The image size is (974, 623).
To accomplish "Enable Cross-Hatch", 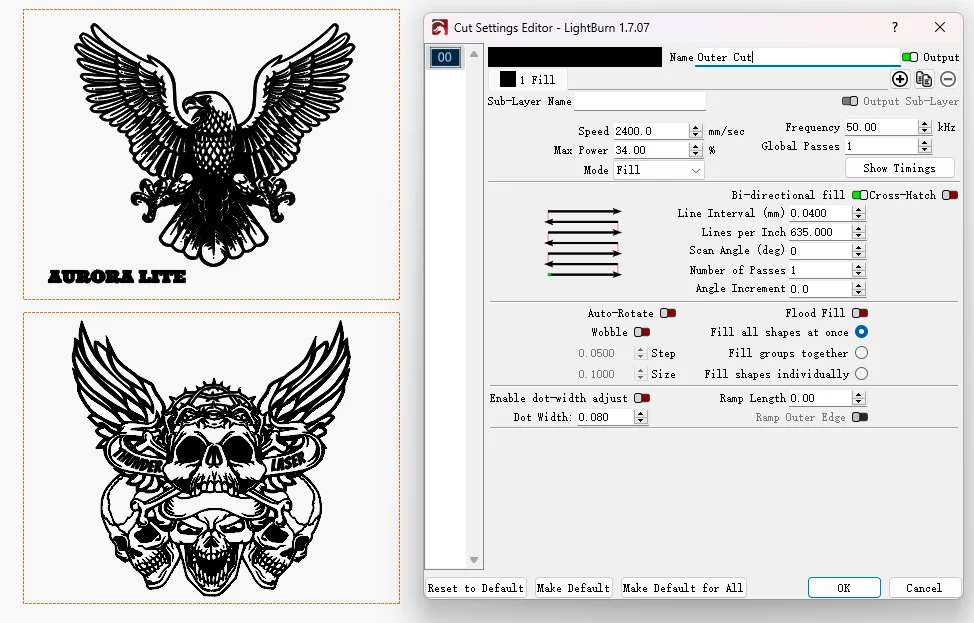I will [950, 195].
